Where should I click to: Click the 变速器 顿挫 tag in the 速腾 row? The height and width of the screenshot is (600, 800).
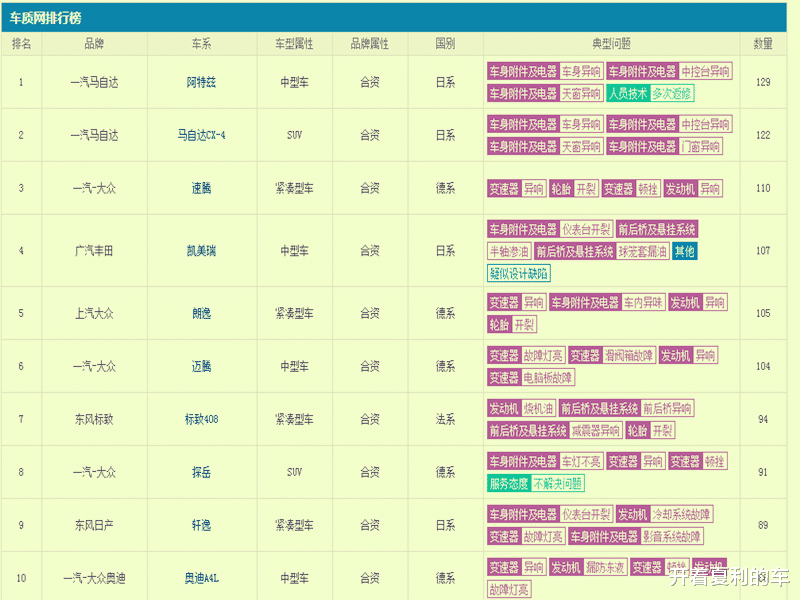pyautogui.click(x=632, y=189)
